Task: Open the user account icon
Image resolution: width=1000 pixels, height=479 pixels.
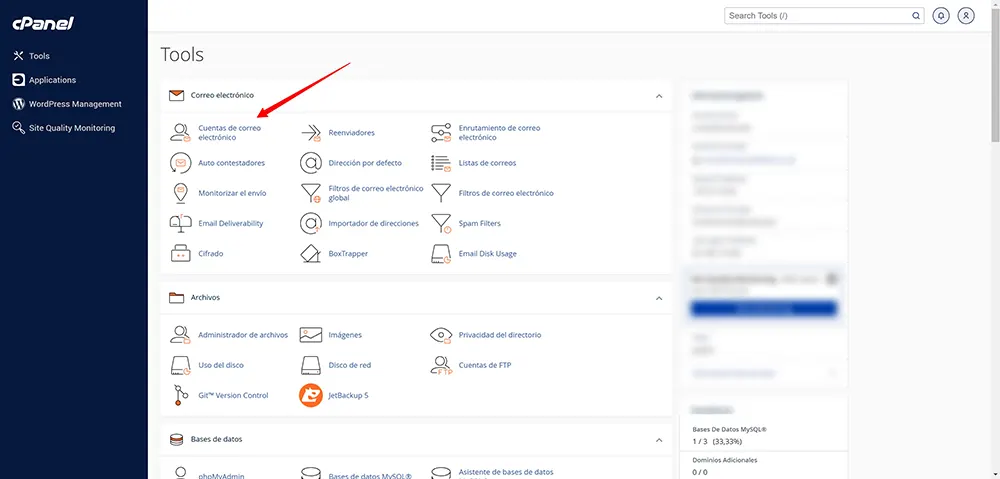Action: 966,16
